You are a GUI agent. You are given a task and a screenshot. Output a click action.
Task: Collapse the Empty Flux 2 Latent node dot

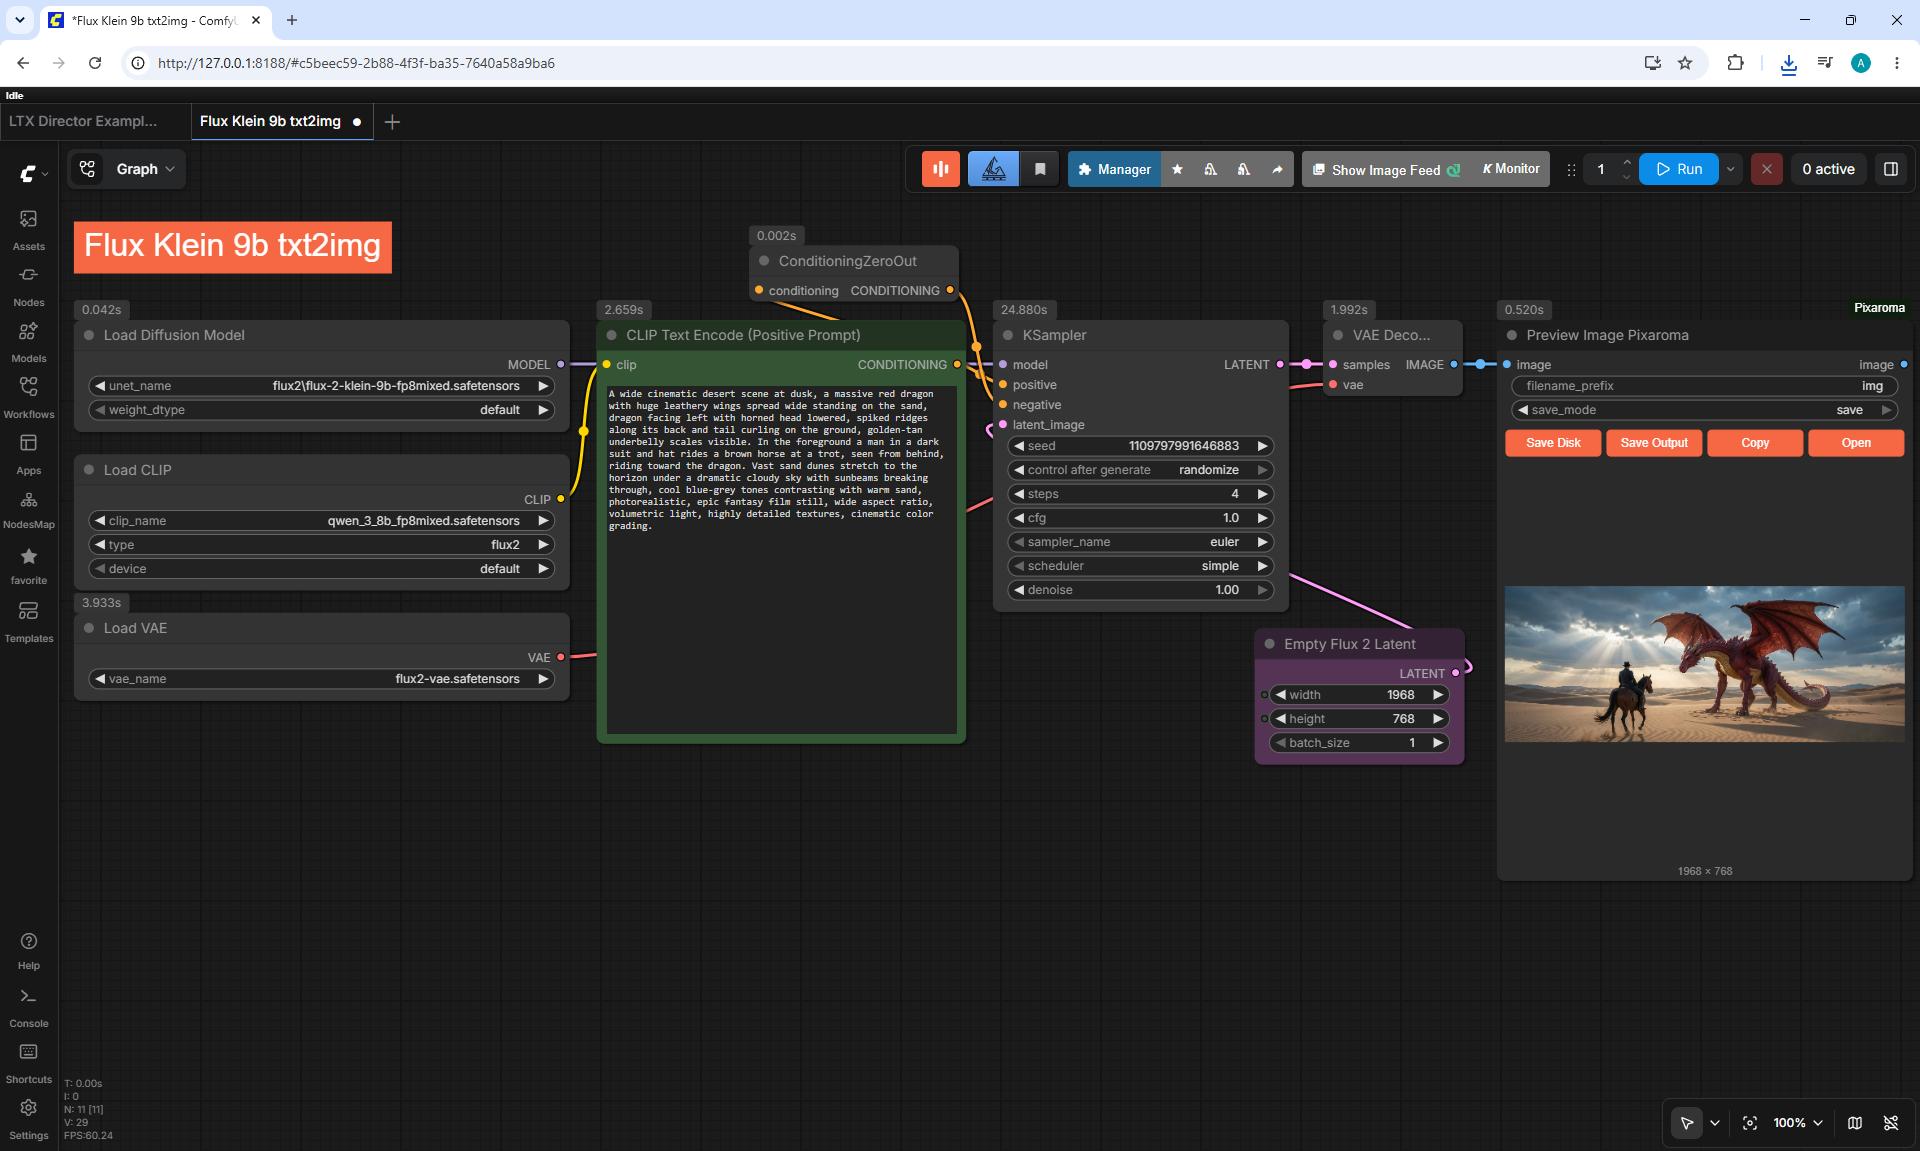coord(1270,644)
